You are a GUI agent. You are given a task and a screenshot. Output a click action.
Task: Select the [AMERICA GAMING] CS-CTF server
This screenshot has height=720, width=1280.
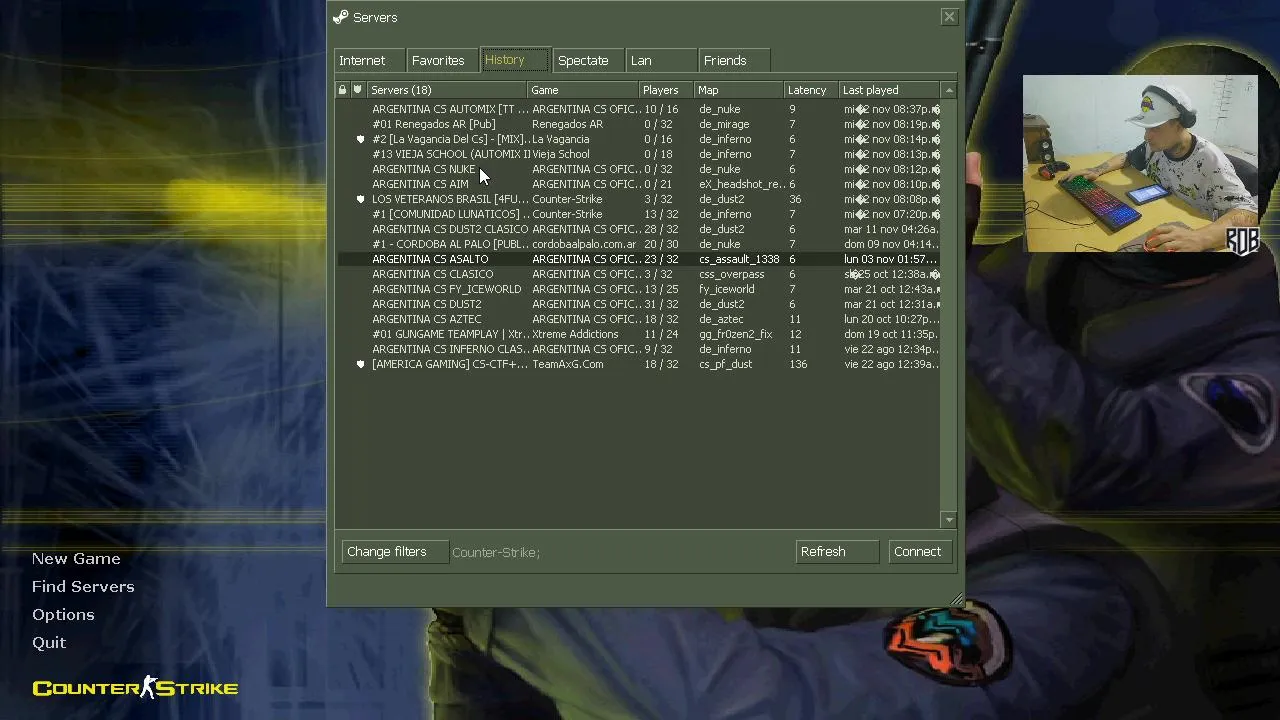click(x=639, y=364)
